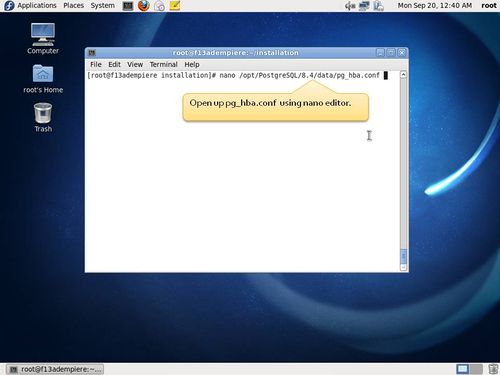Select the root's Home folder icon
The height and width of the screenshot is (375, 500).
pyautogui.click(x=43, y=79)
